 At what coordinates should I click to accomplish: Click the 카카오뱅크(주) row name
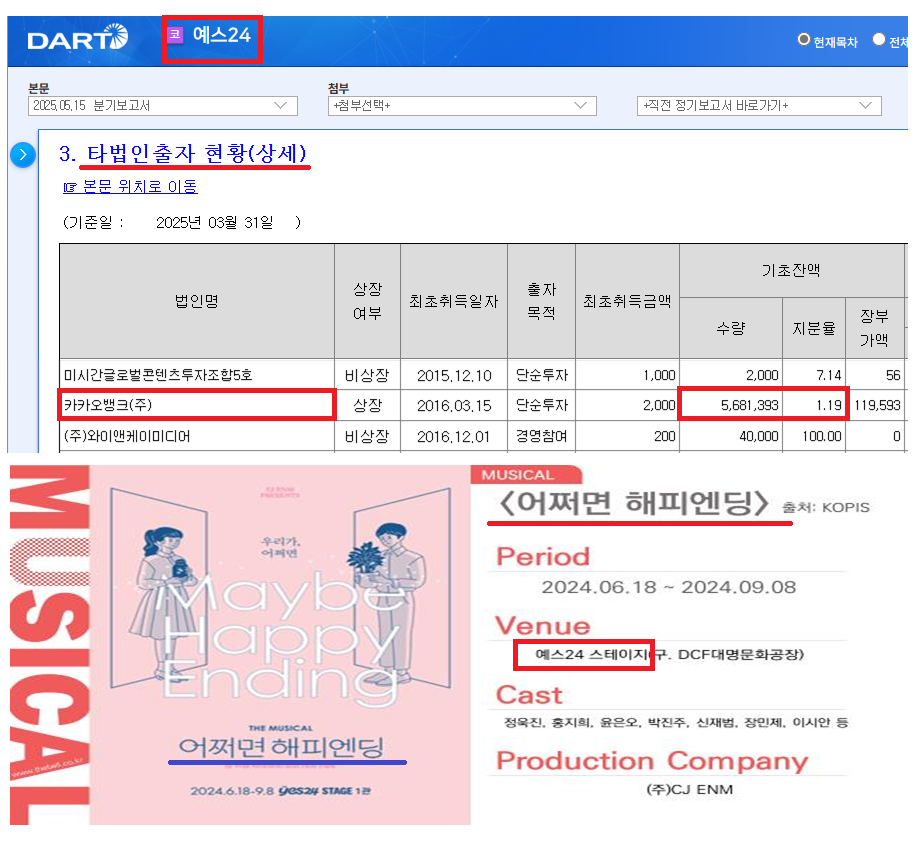click(108, 405)
